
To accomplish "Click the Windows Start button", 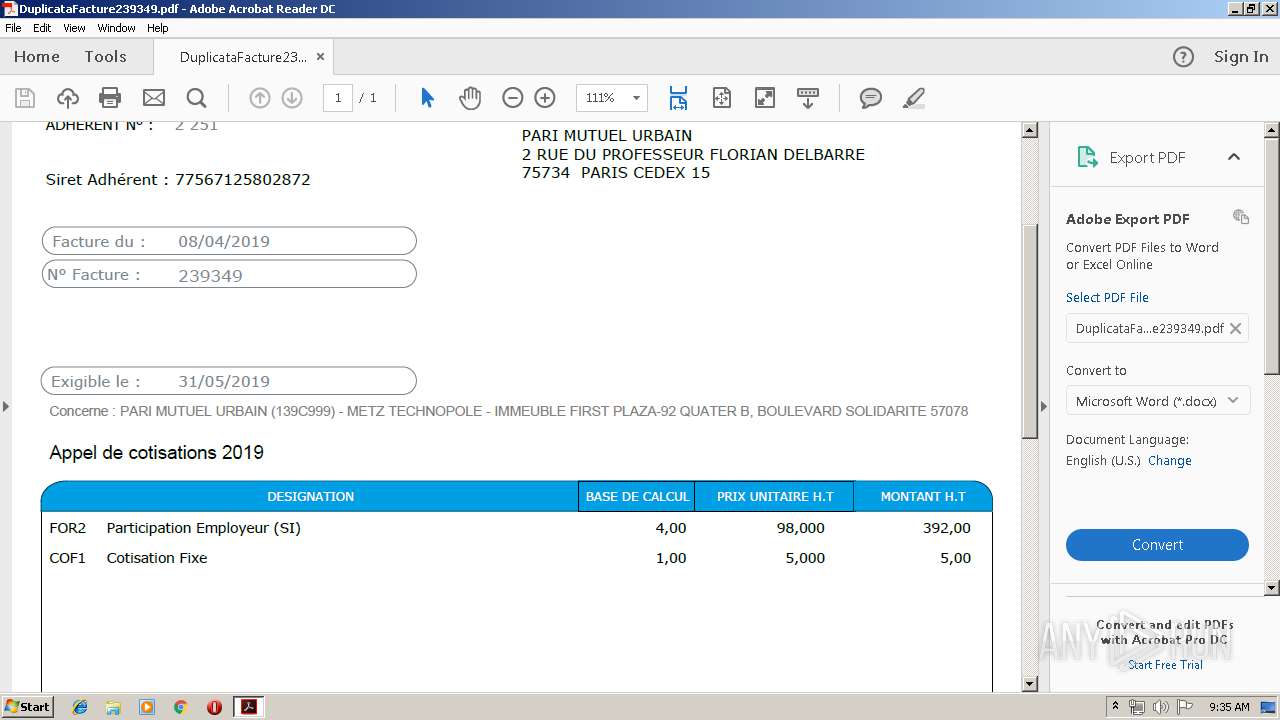I will pyautogui.click(x=28, y=707).
